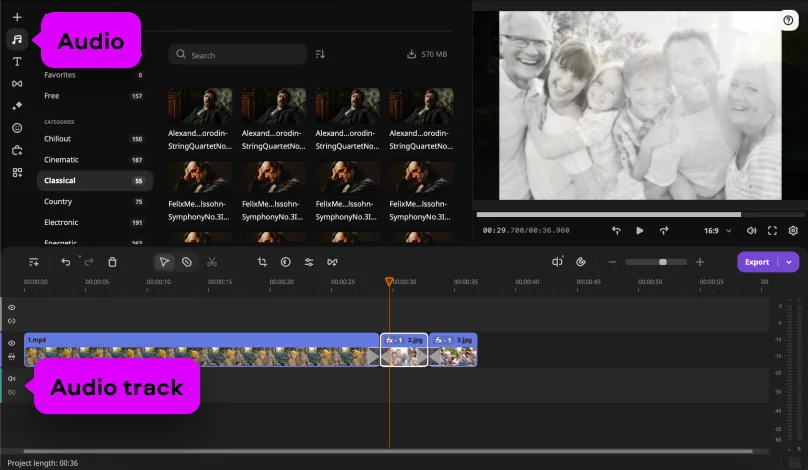The height and width of the screenshot is (470, 808).
Task: Open the Text titles panel
Action: pyautogui.click(x=17, y=62)
